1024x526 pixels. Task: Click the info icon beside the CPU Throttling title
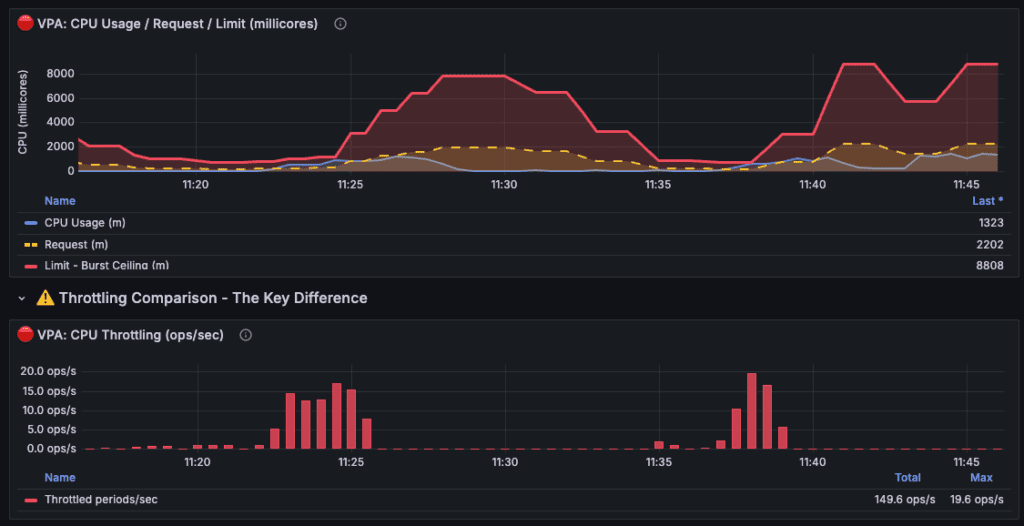[246, 335]
